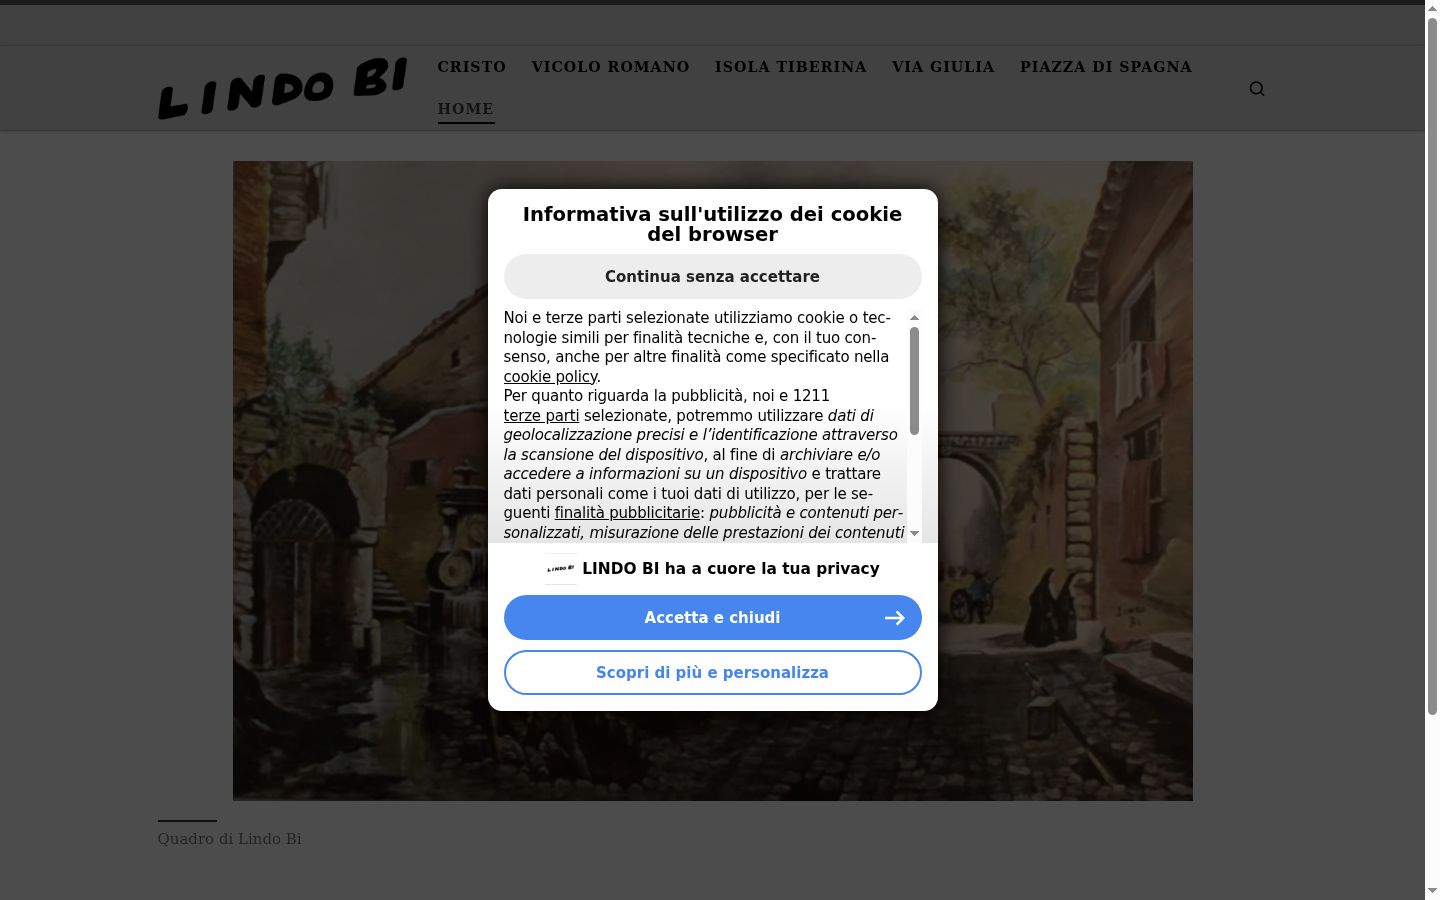
Task: Click LINDO BI ha a cuore la tua privacy
Action: [731, 569]
